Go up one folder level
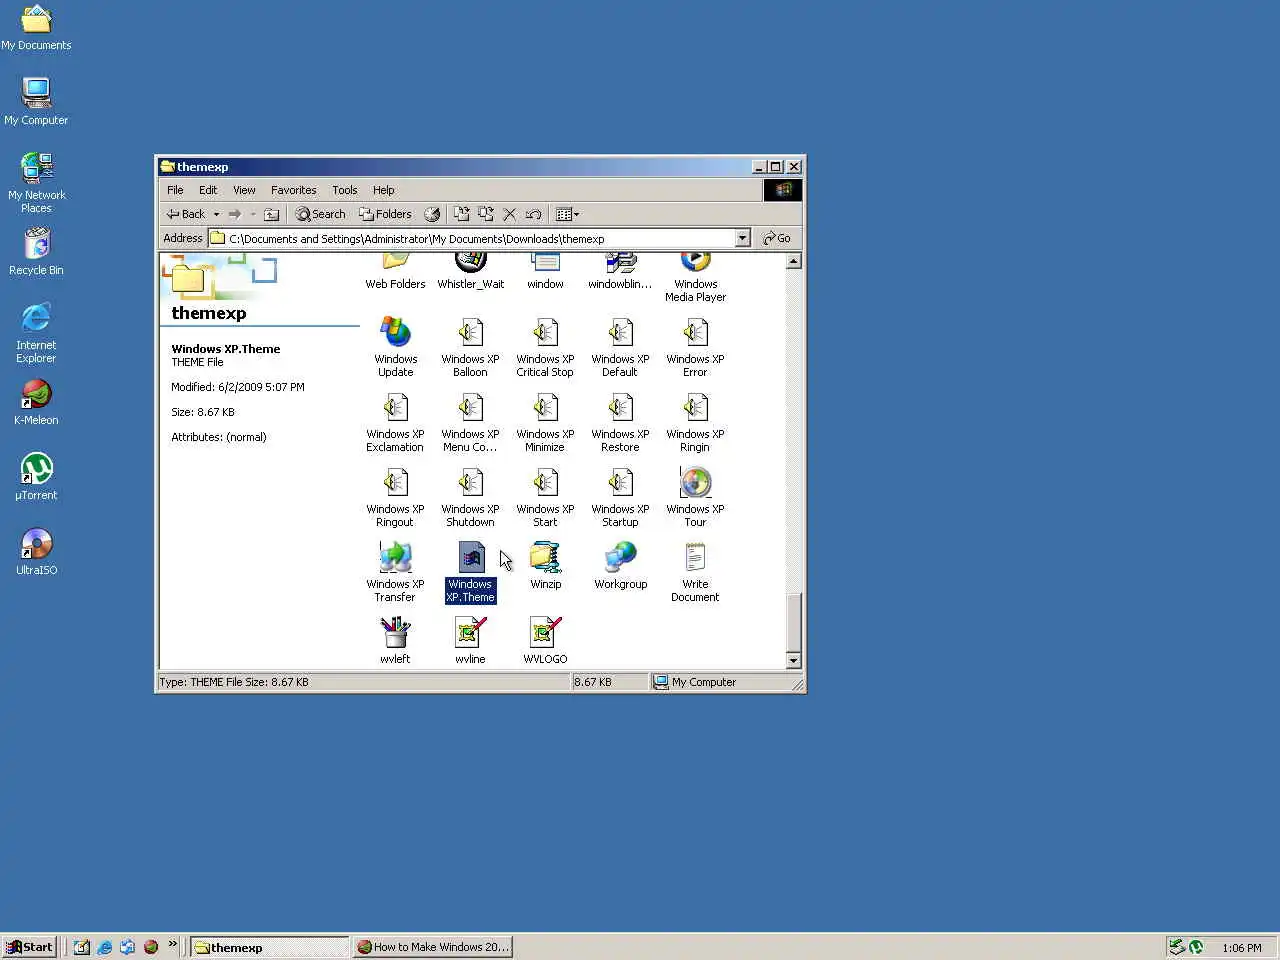 coord(271,214)
